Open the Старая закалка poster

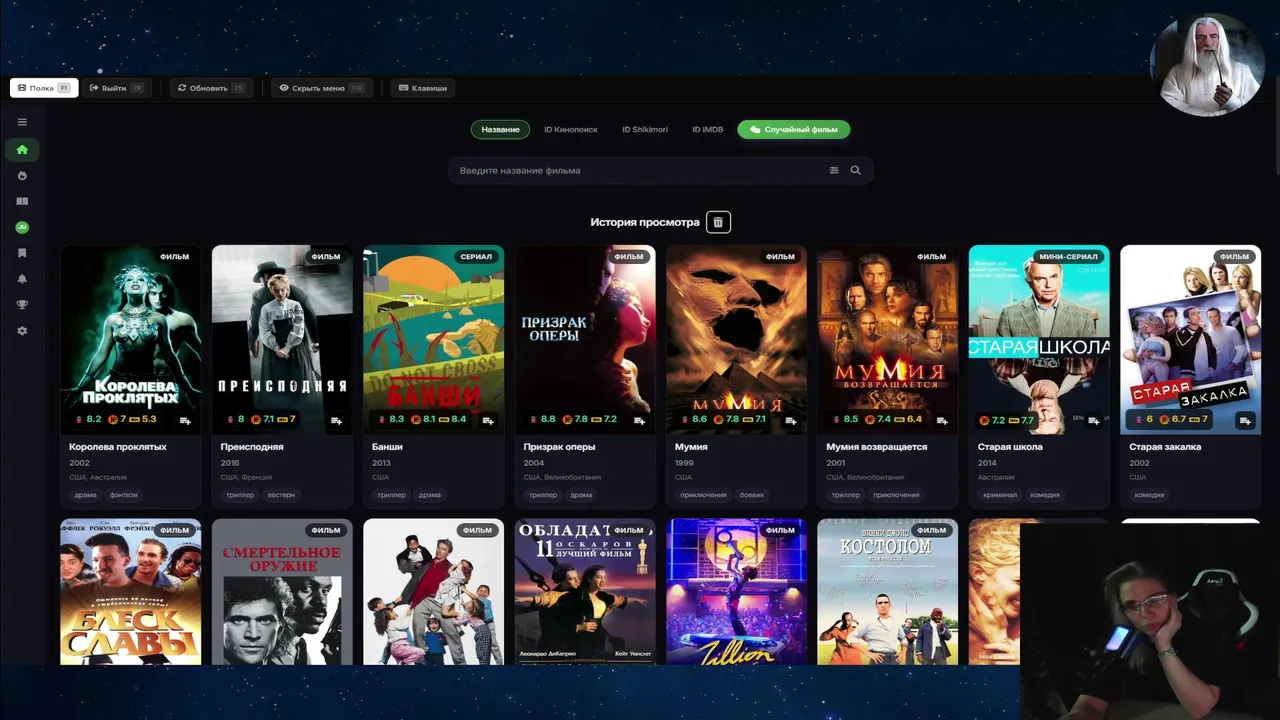click(x=1191, y=339)
